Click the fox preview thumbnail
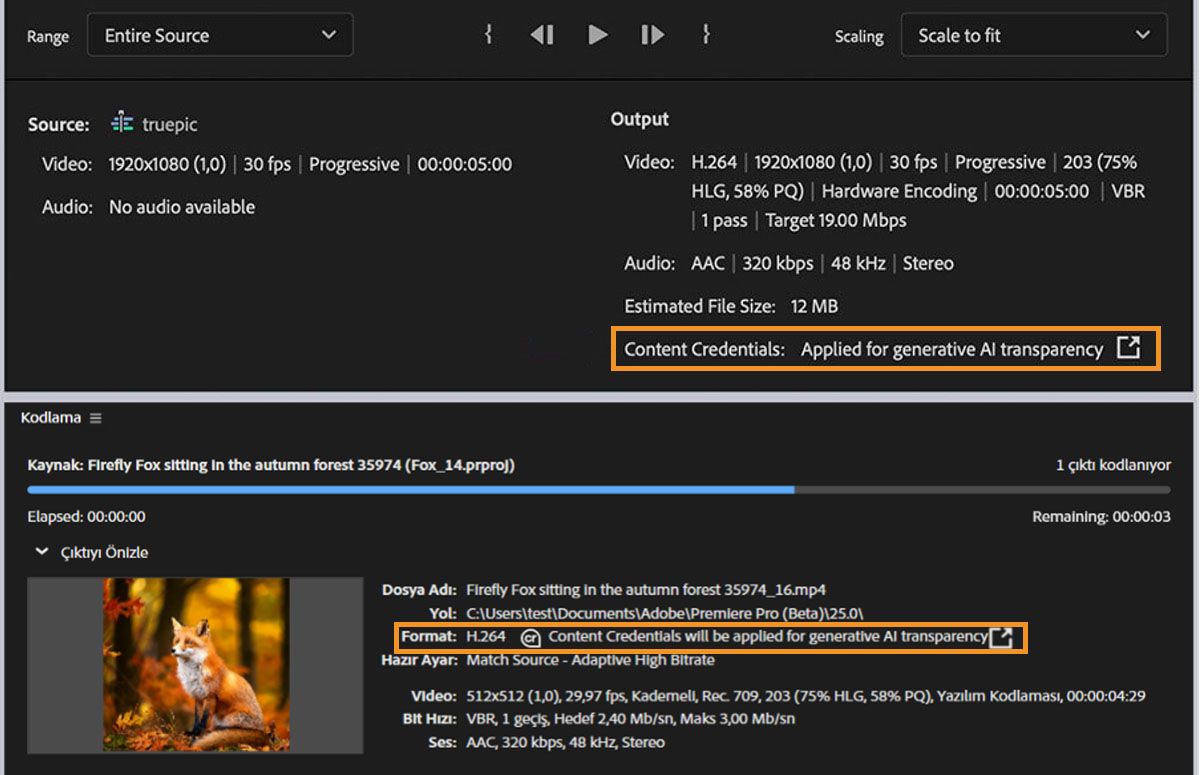The image size is (1200, 775). pos(196,664)
